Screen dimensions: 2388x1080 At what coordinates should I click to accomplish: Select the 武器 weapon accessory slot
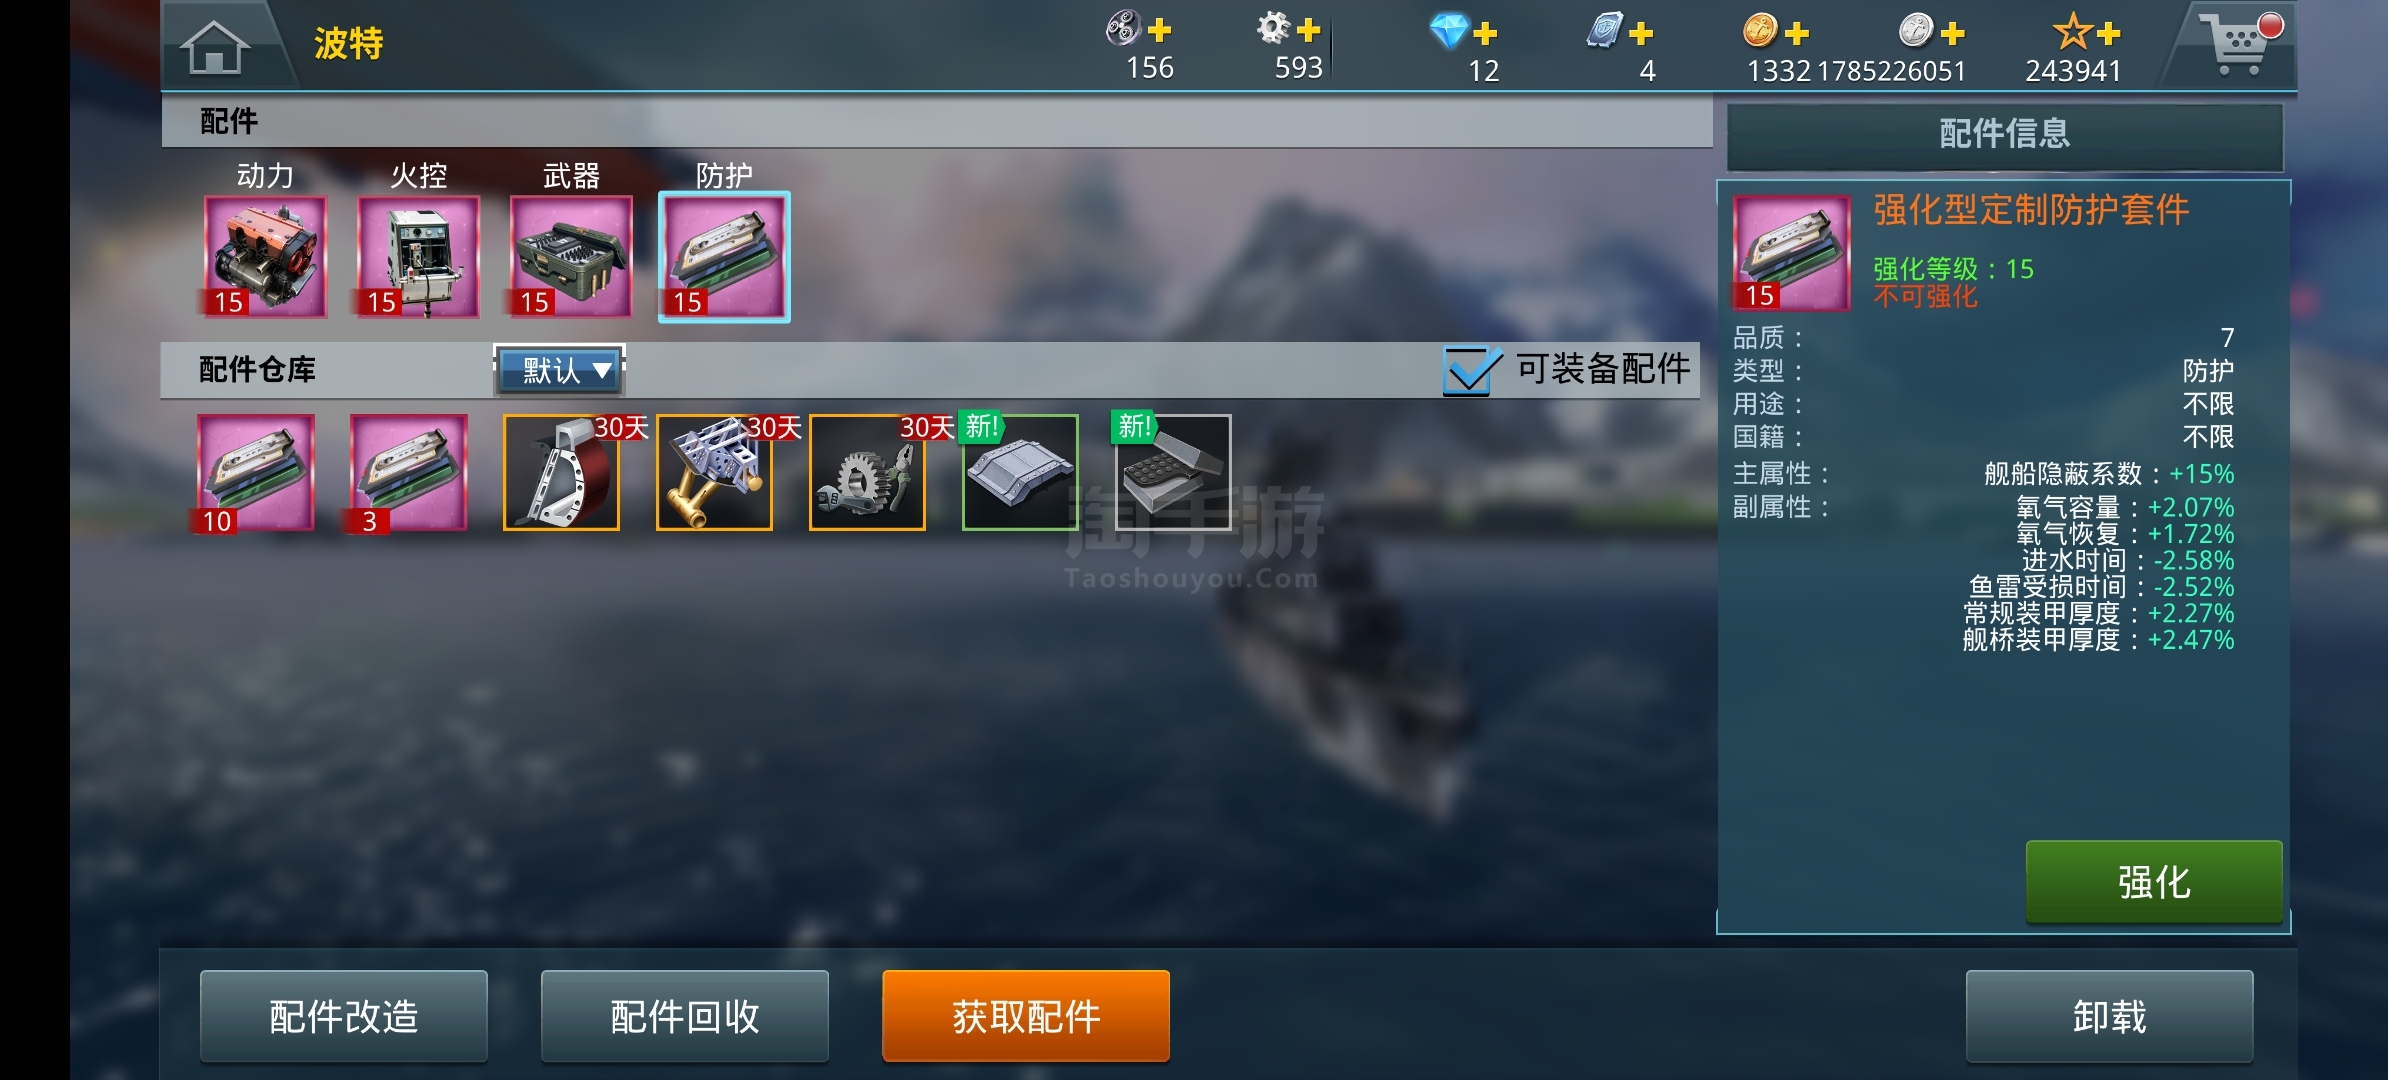(571, 257)
